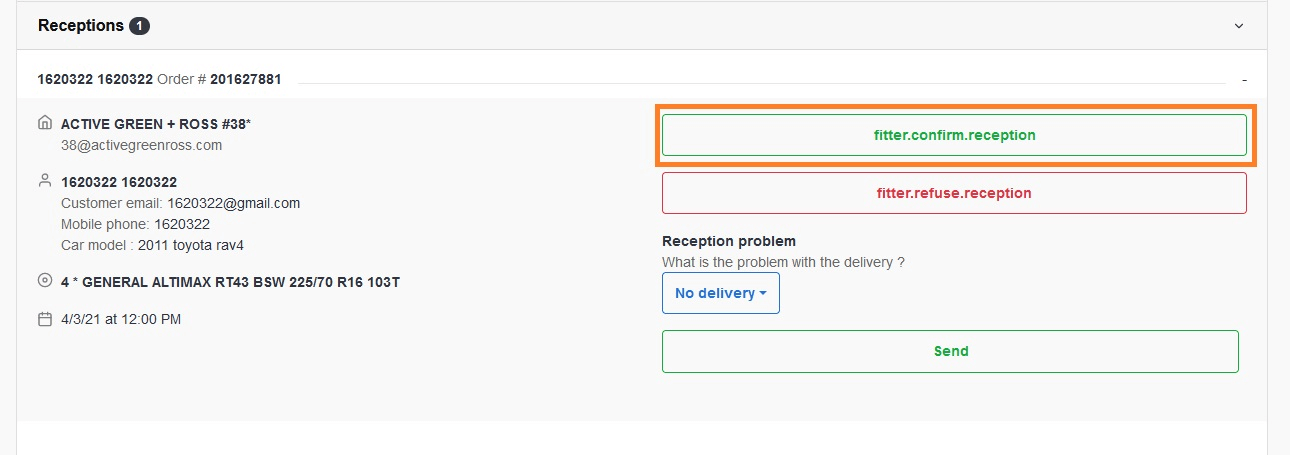Collapse the order row using the dash
Image resolution: width=1290 pixels, height=455 pixels.
[x=1244, y=79]
